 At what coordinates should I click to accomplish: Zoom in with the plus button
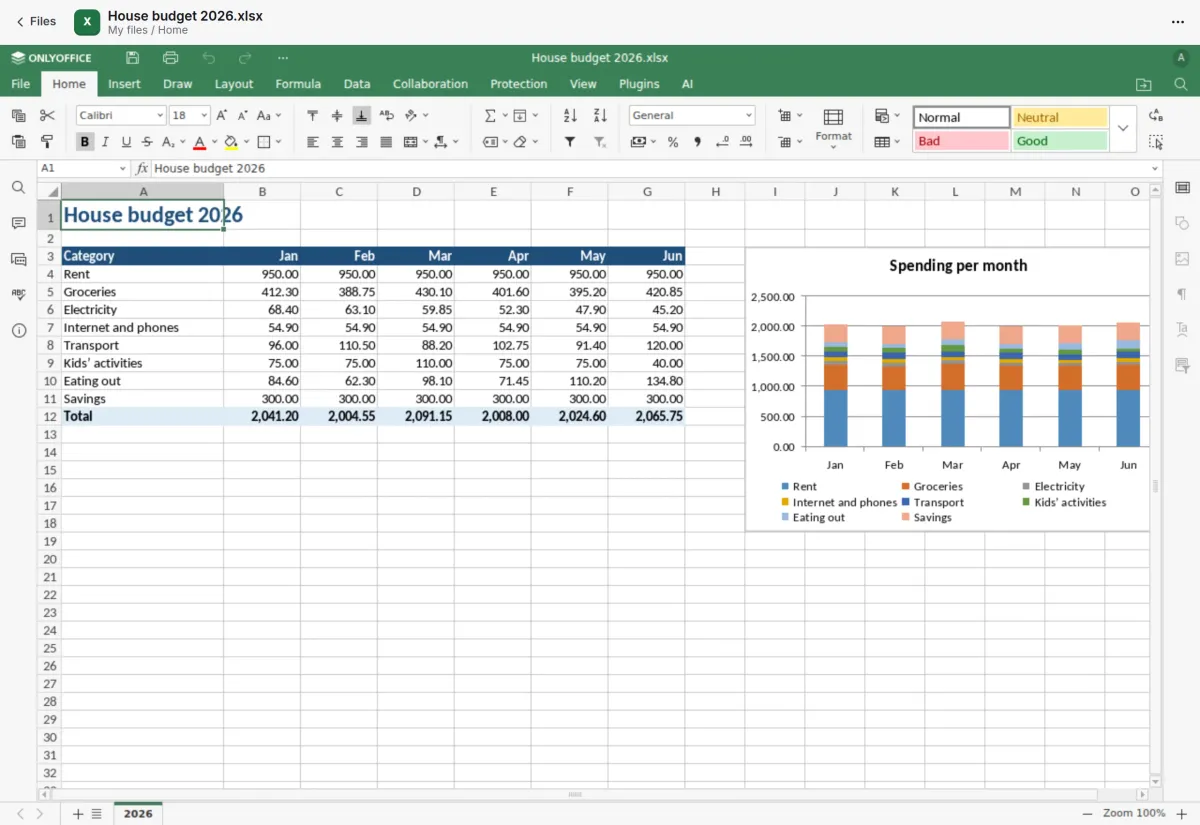coord(1182,814)
